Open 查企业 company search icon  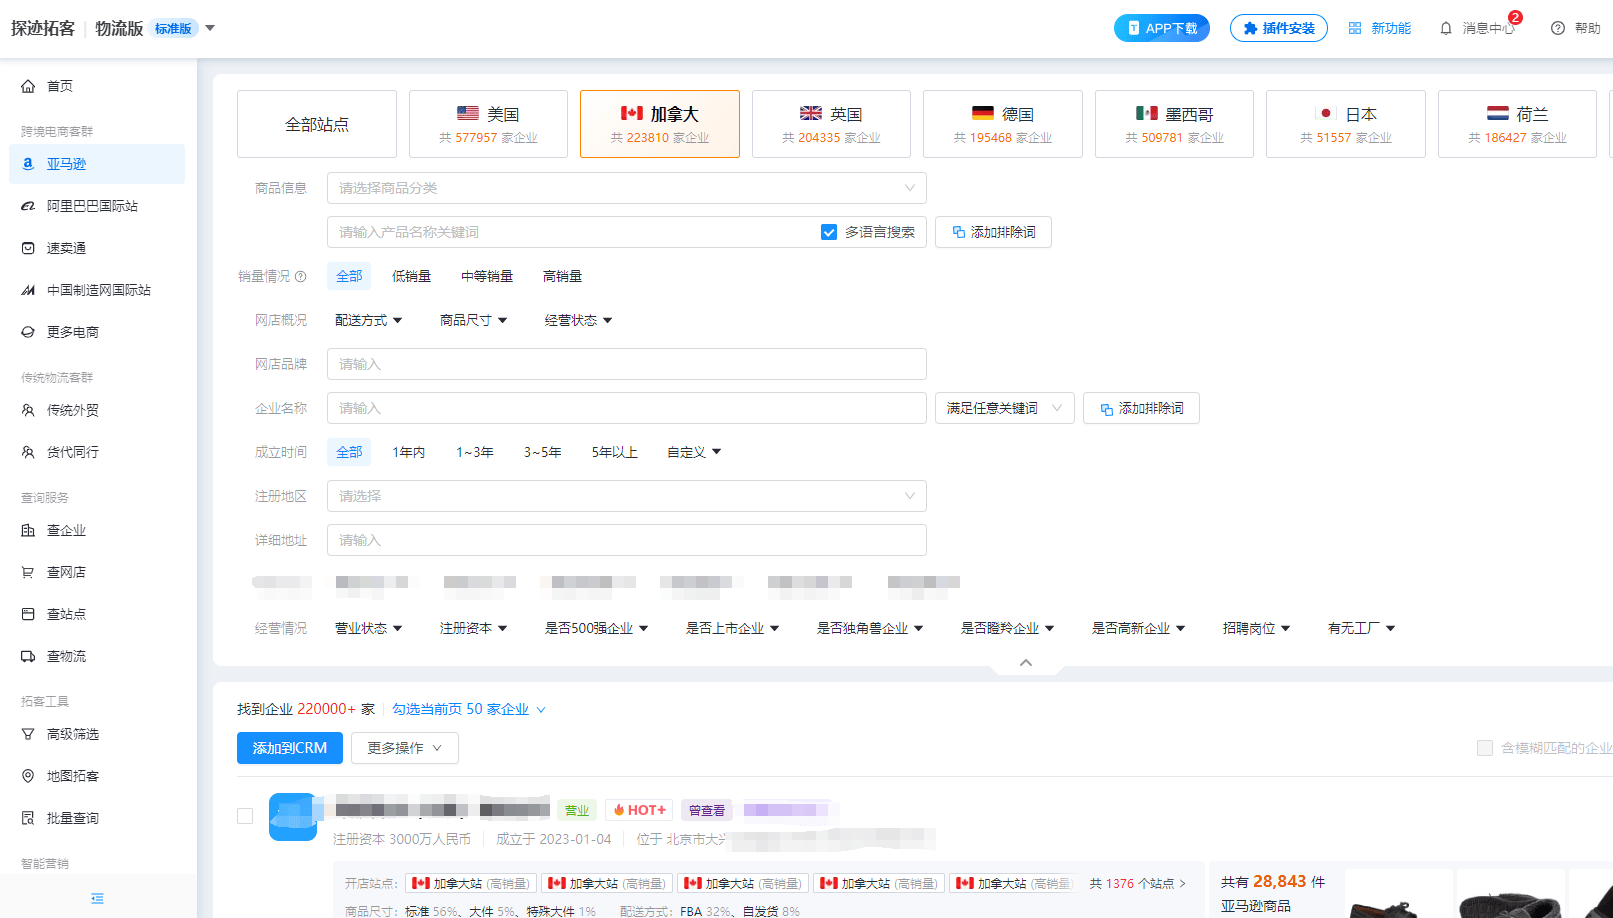[28, 530]
